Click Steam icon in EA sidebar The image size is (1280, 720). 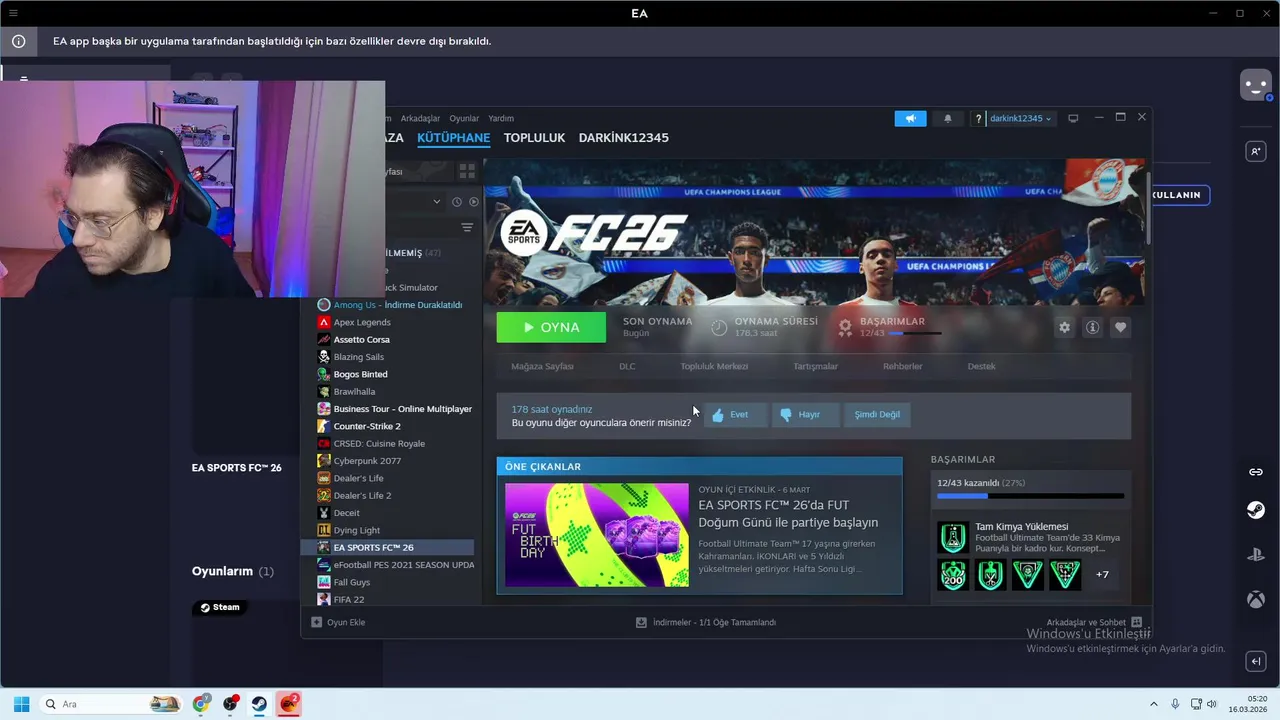tap(1256, 511)
